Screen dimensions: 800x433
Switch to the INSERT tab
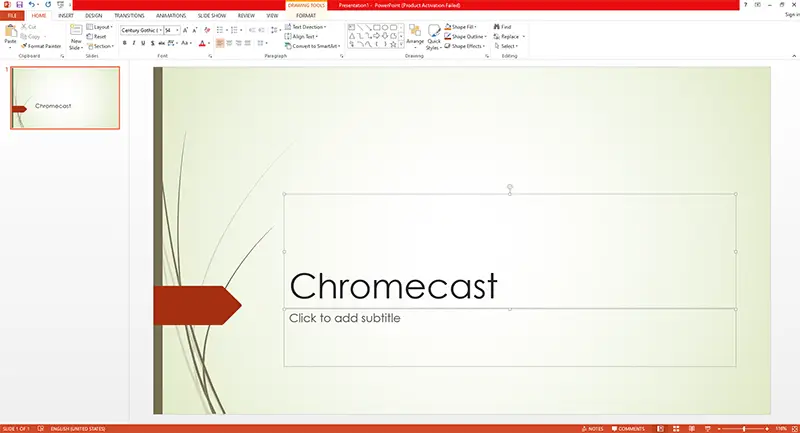click(x=66, y=16)
